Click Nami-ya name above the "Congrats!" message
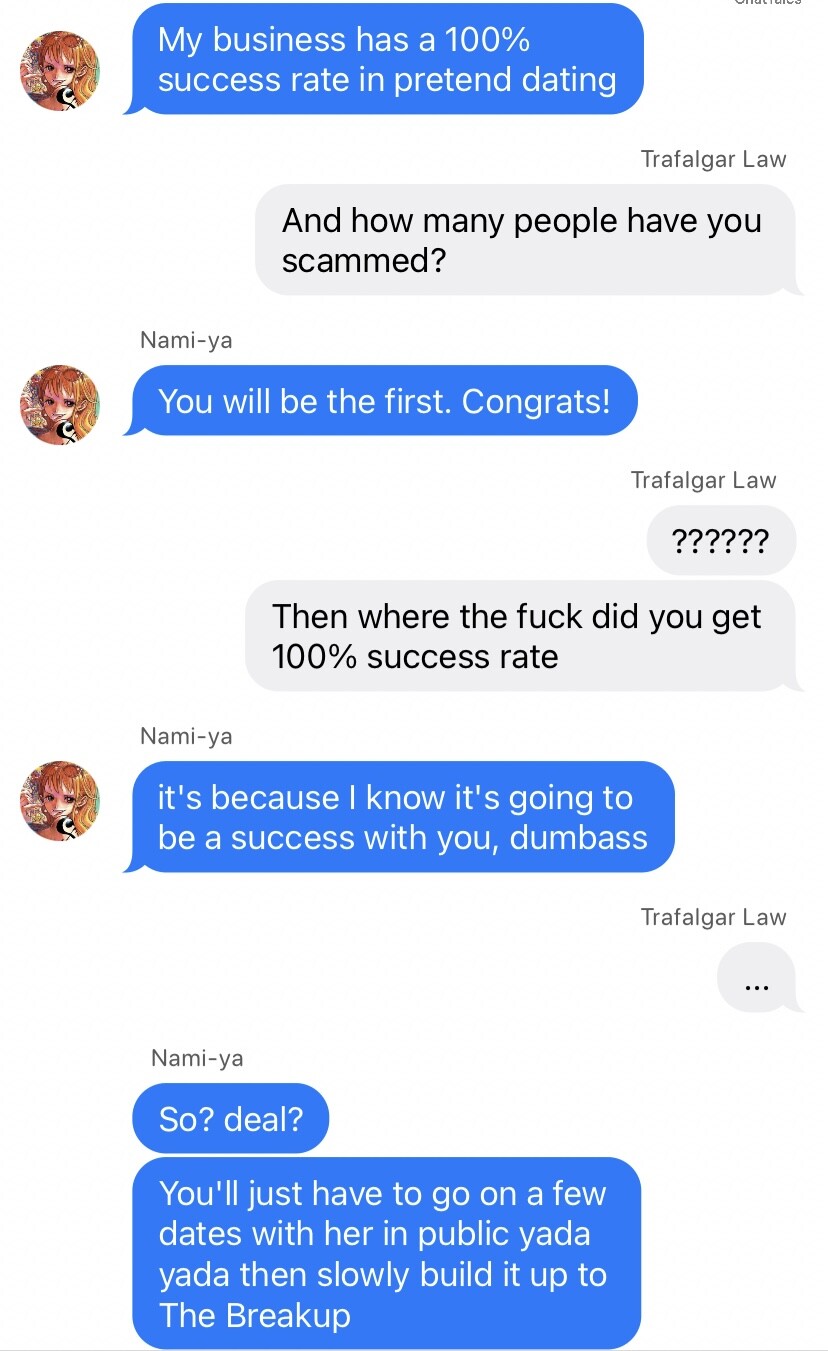Screen dimensions: 828x1351 186,340
